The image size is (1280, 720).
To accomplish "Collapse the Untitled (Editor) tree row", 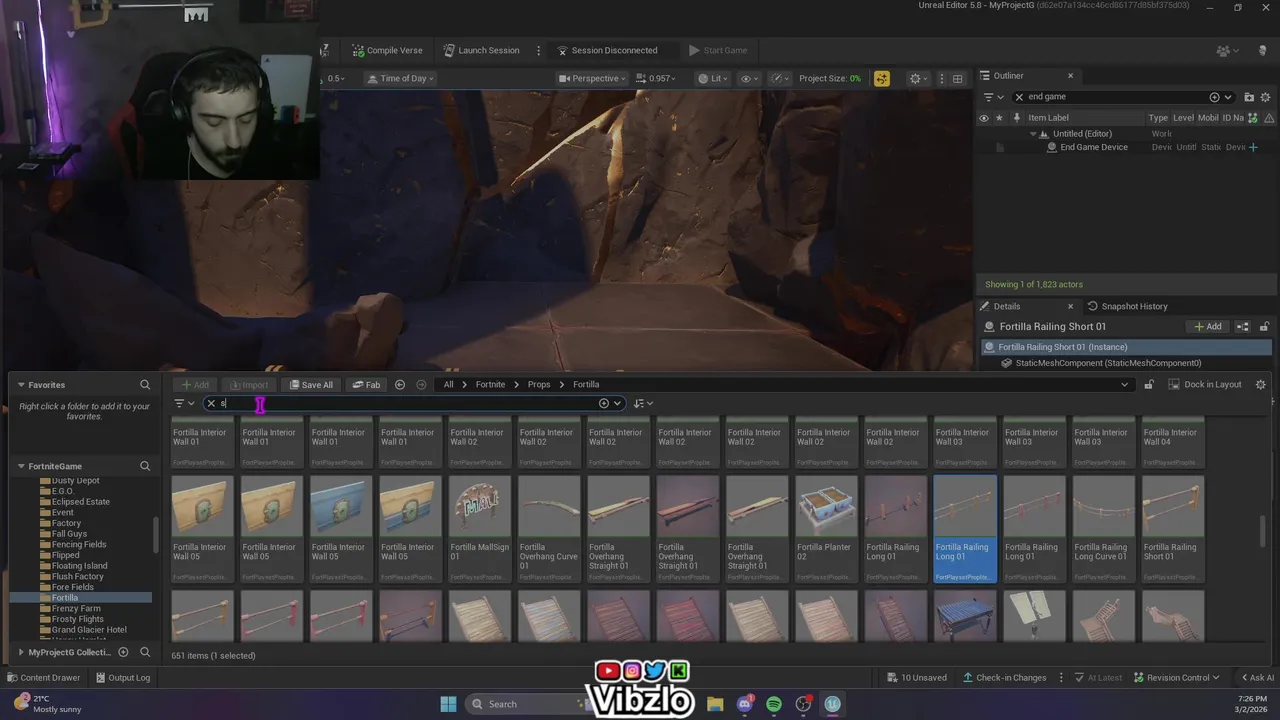I will point(1034,133).
